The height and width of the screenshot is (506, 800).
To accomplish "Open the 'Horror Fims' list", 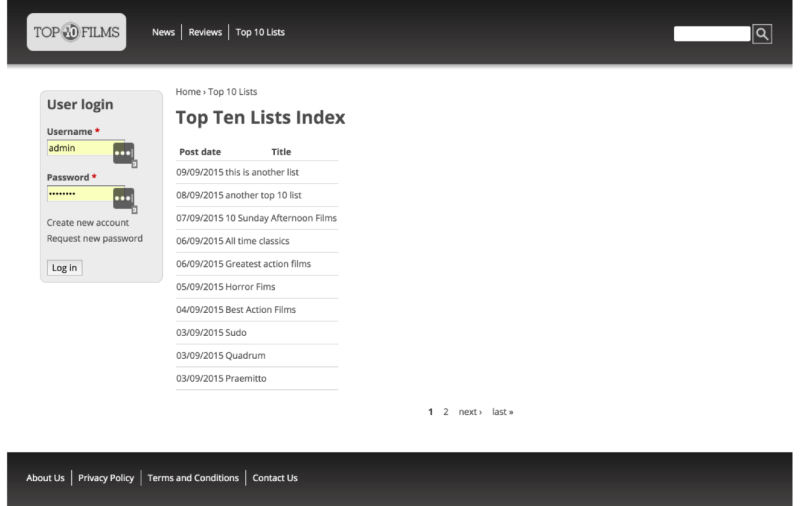I will click(x=251, y=287).
